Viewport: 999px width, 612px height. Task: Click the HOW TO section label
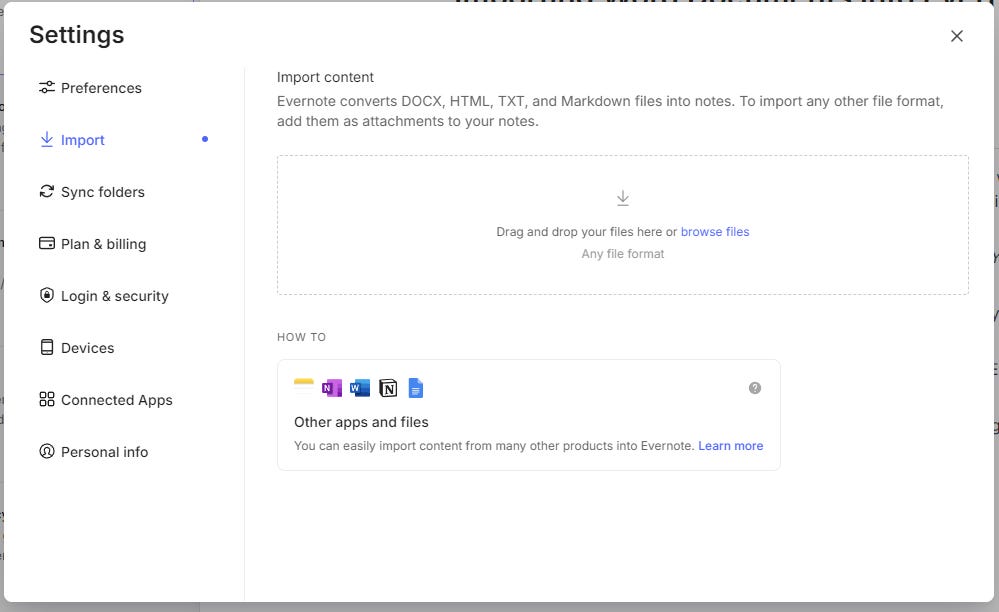pos(301,337)
